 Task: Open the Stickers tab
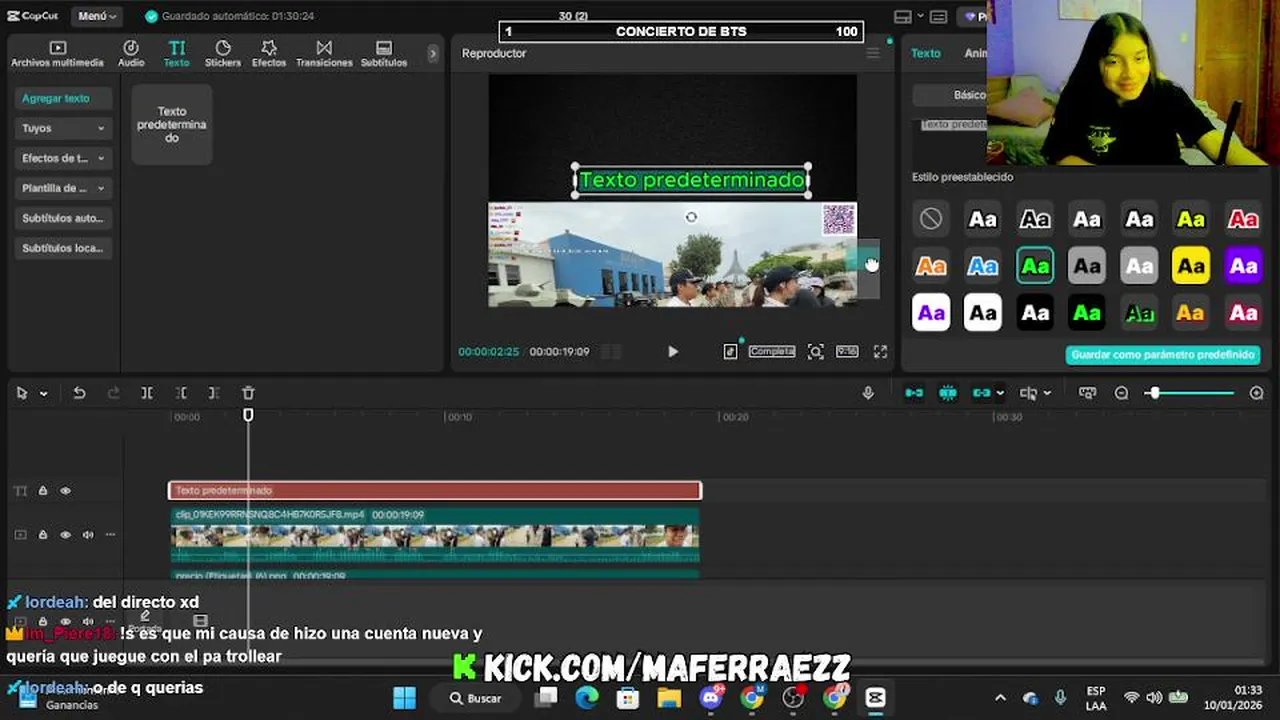pos(223,54)
